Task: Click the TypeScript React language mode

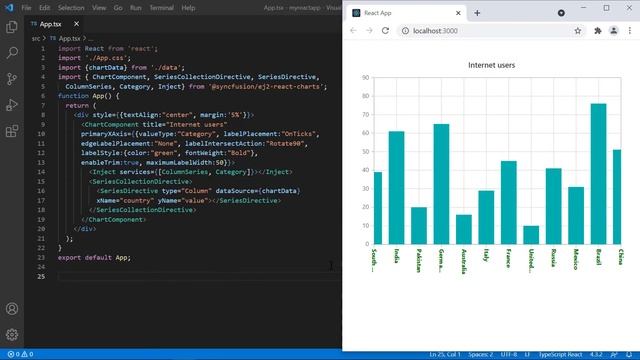Action: click(x=560, y=354)
